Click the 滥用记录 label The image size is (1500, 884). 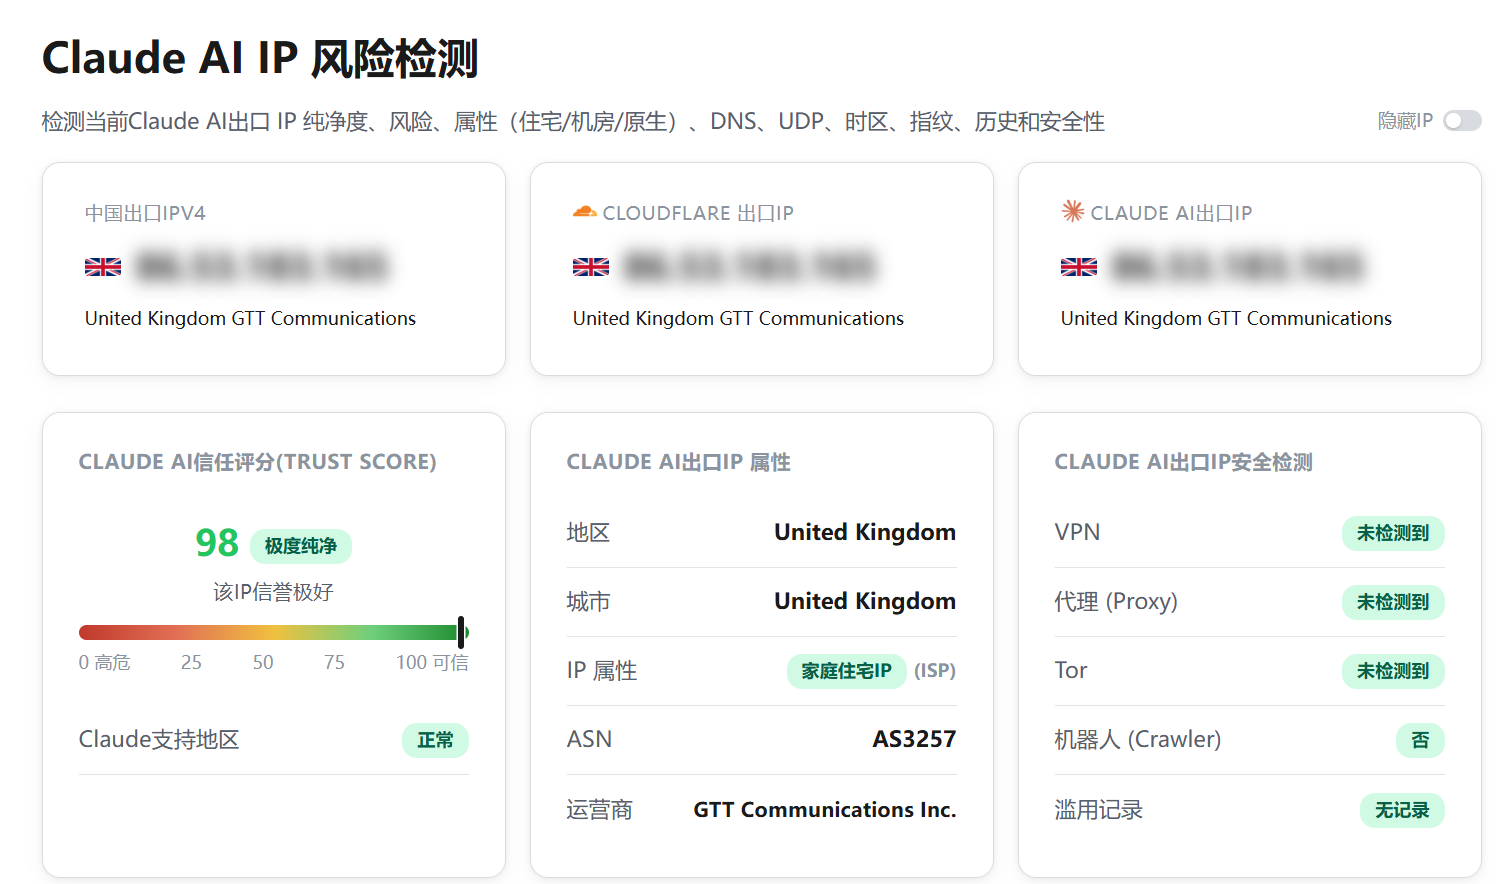[1099, 809]
